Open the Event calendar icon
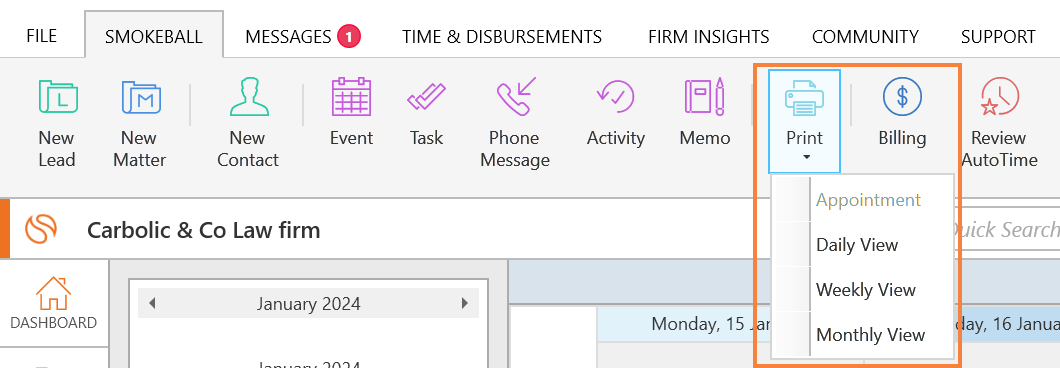1060x368 pixels. 351,97
